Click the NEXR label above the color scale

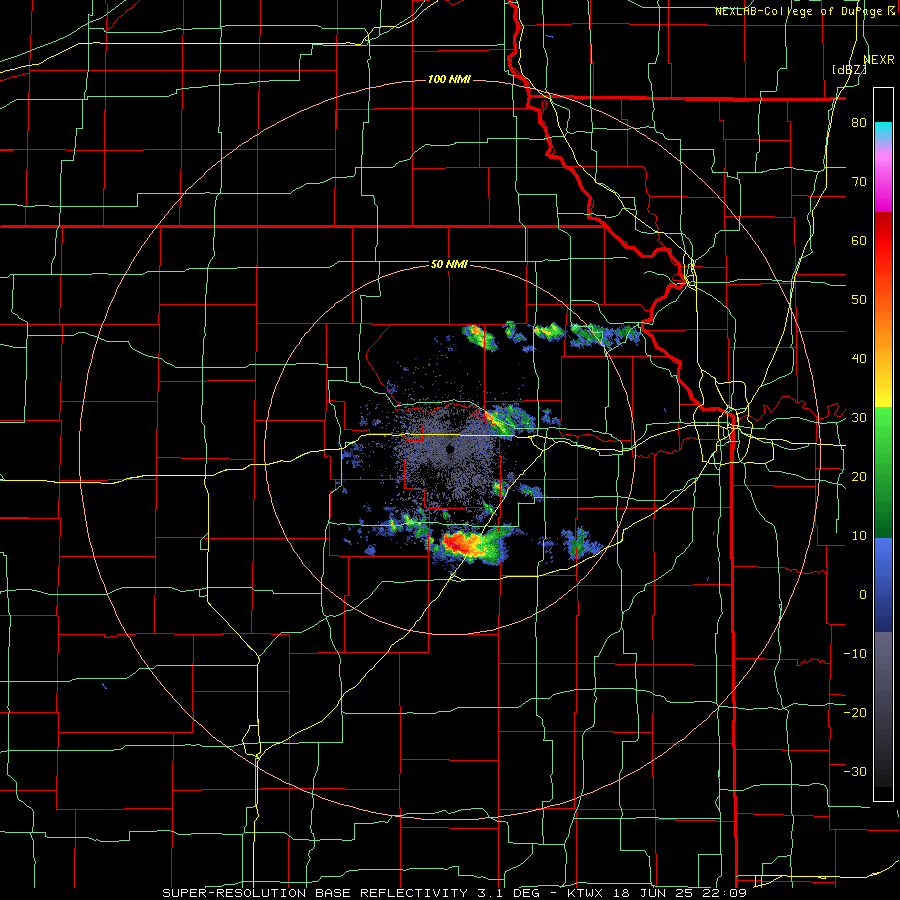tap(879, 60)
